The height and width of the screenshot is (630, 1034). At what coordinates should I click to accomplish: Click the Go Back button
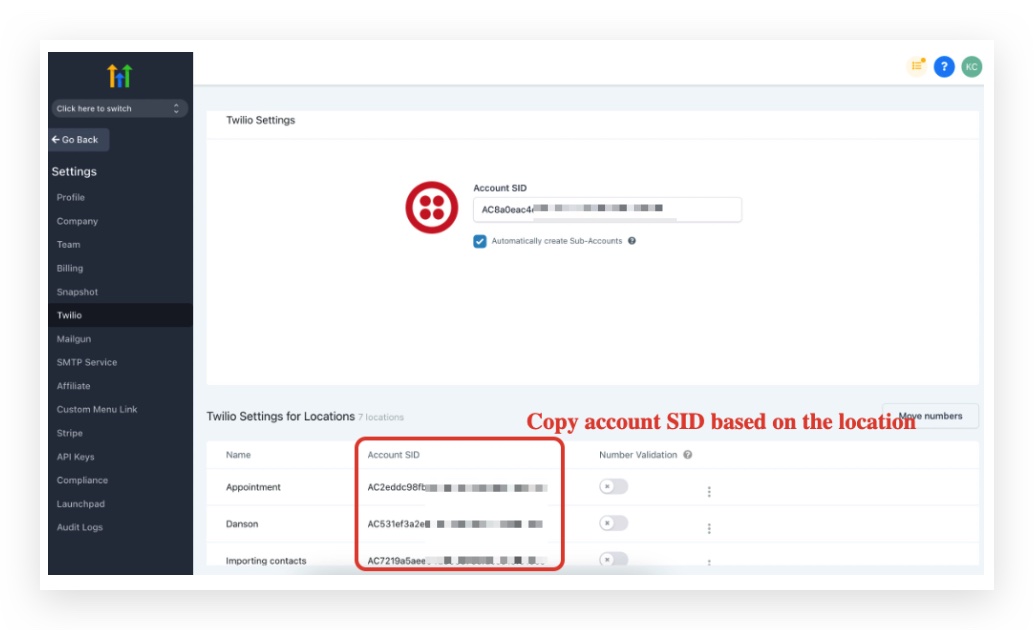click(x=75, y=140)
